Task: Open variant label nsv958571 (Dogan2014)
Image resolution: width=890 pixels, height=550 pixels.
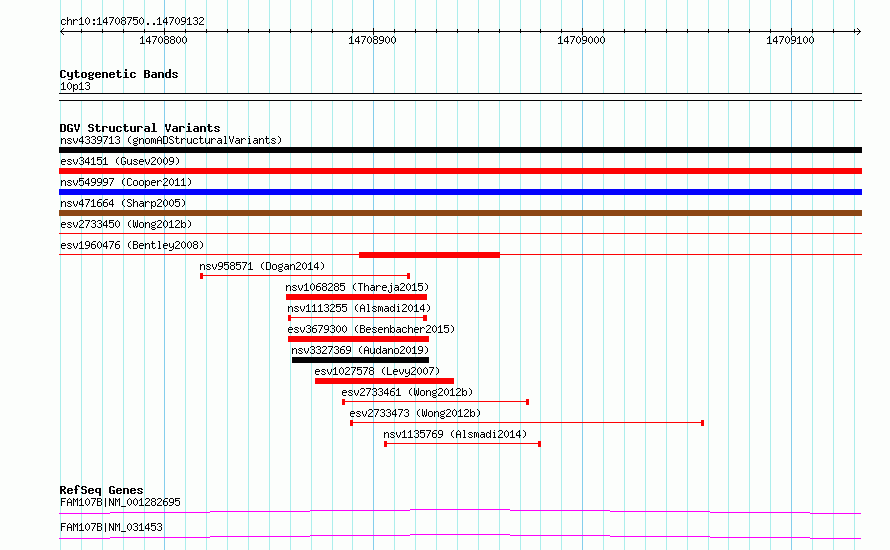Action: click(262, 266)
